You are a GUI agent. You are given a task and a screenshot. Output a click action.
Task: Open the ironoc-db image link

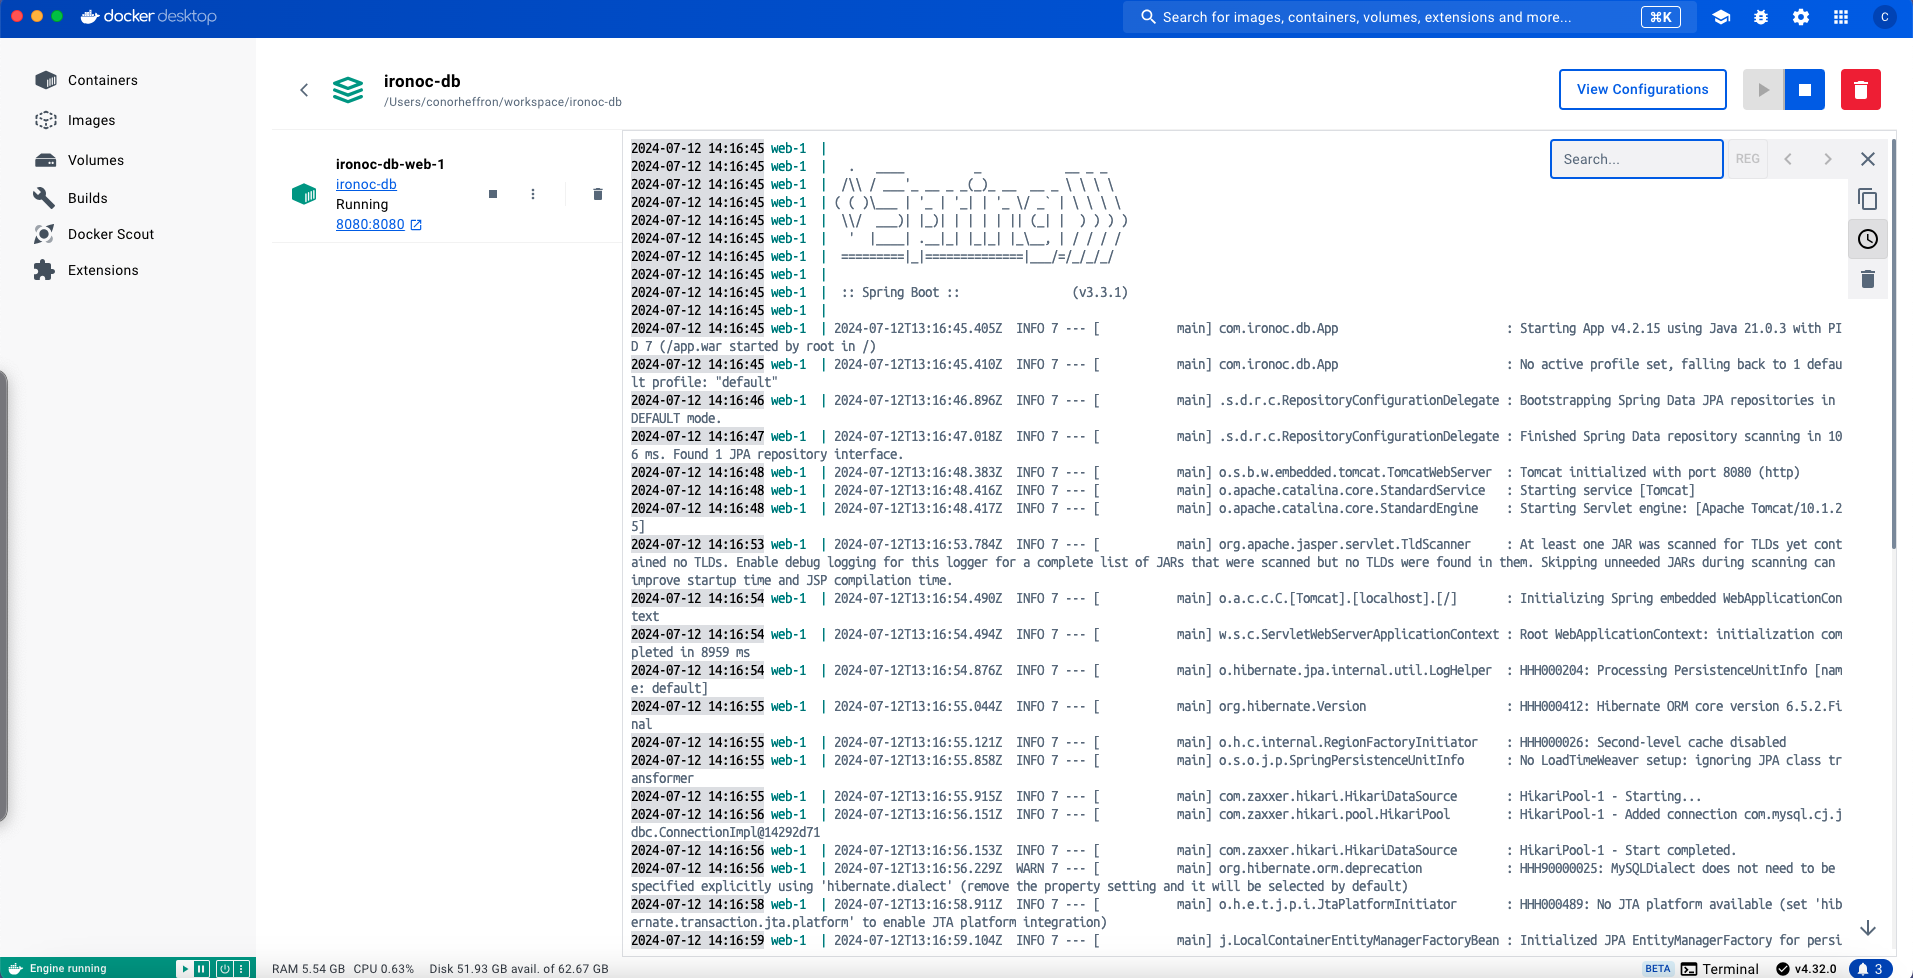tap(366, 184)
